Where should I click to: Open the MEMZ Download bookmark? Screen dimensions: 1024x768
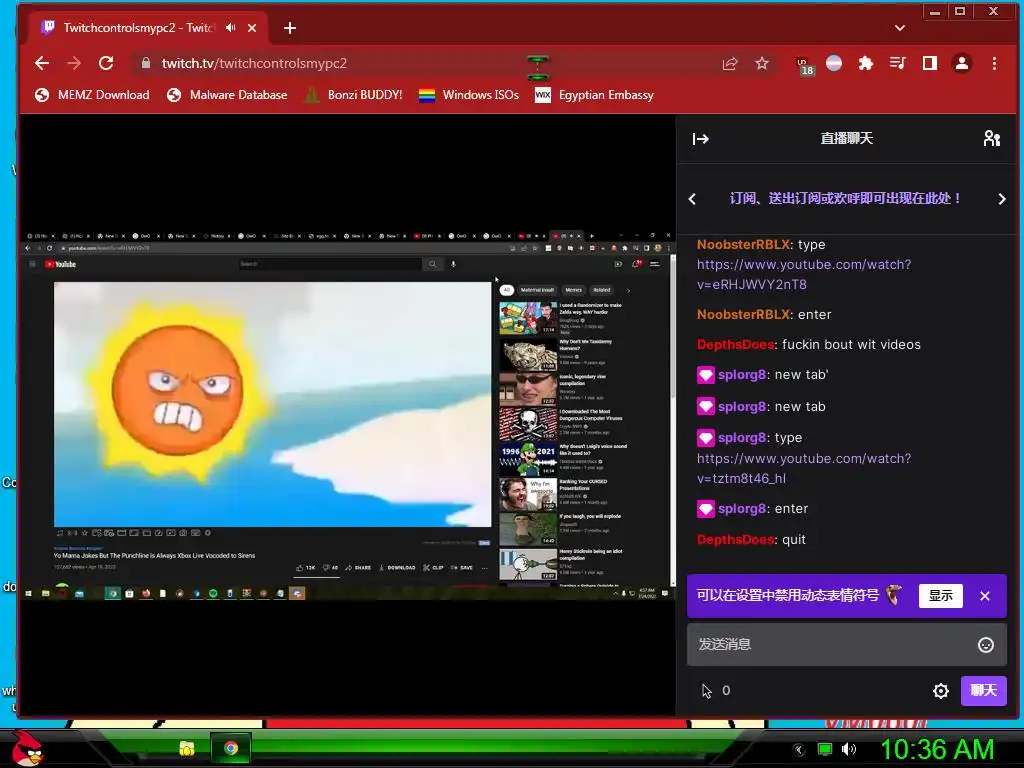tap(92, 95)
